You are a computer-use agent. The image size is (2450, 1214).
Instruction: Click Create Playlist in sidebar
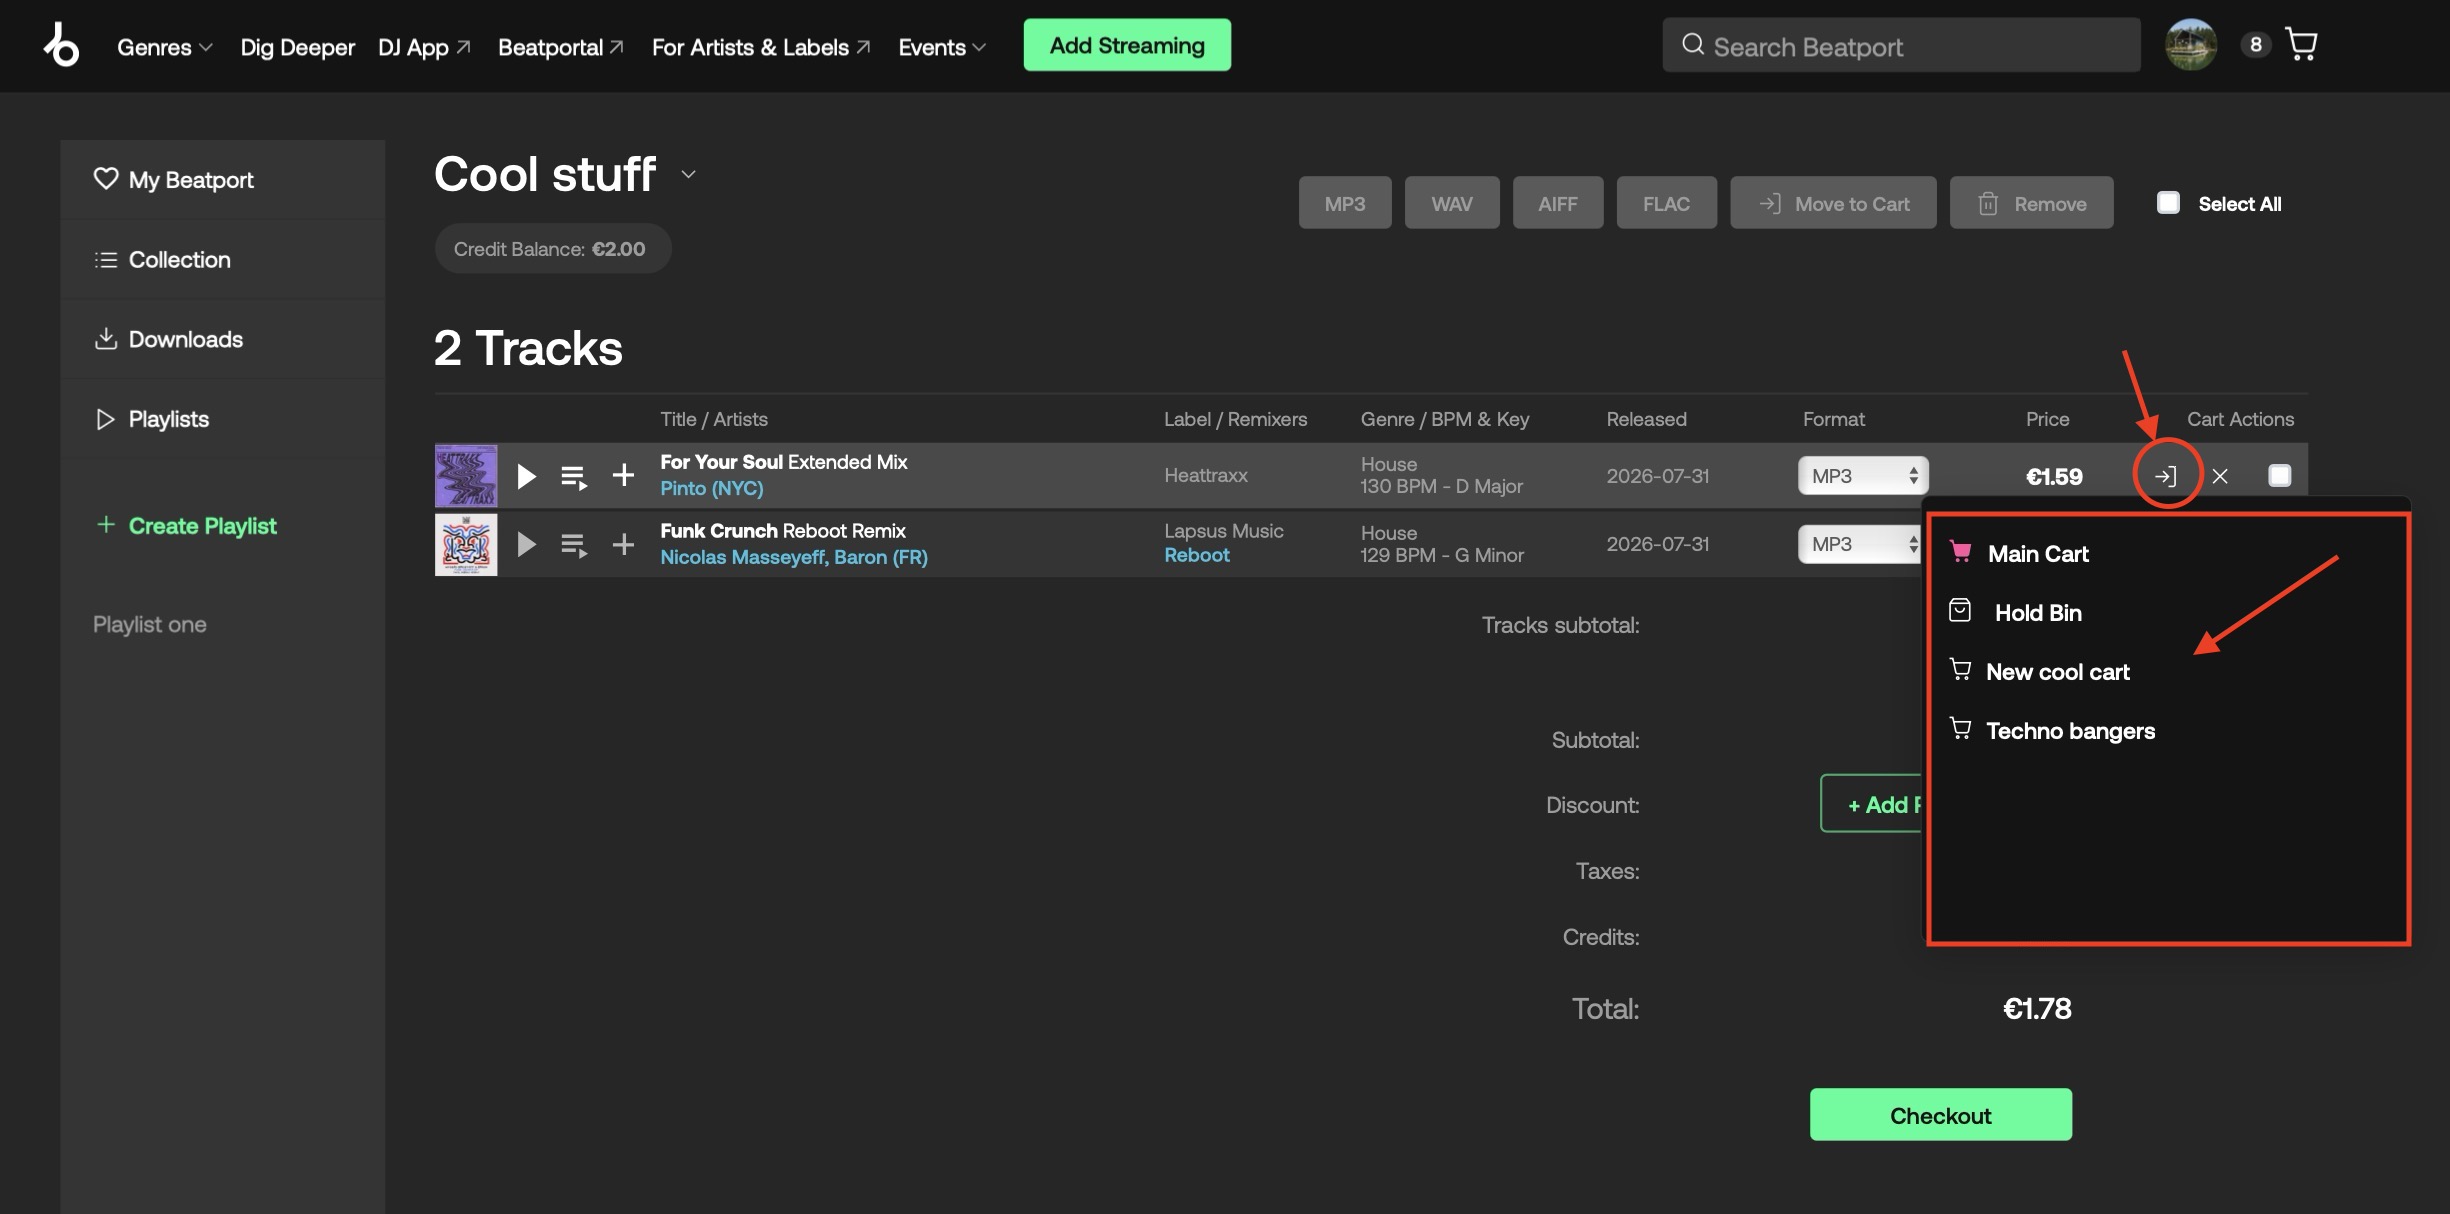(x=186, y=526)
